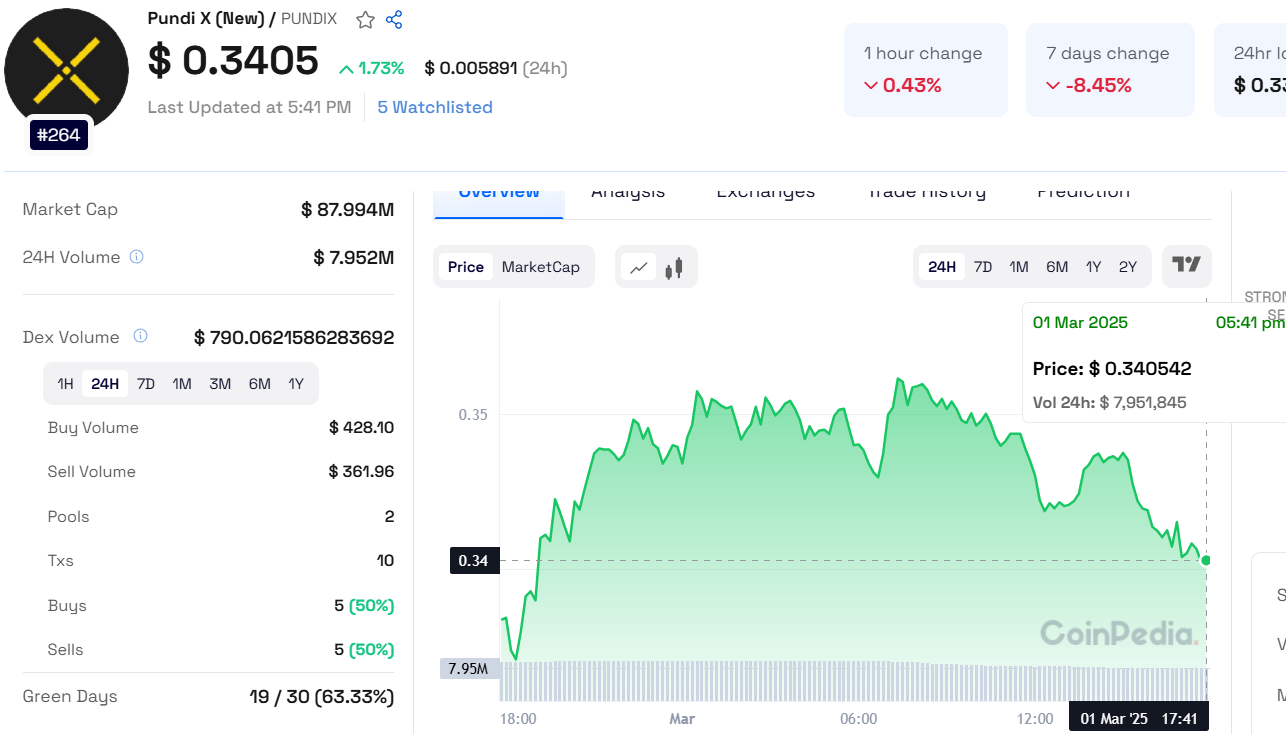Screen dimensions: 1286x734
Task: Click 24H Volume info icon
Action: [137, 257]
